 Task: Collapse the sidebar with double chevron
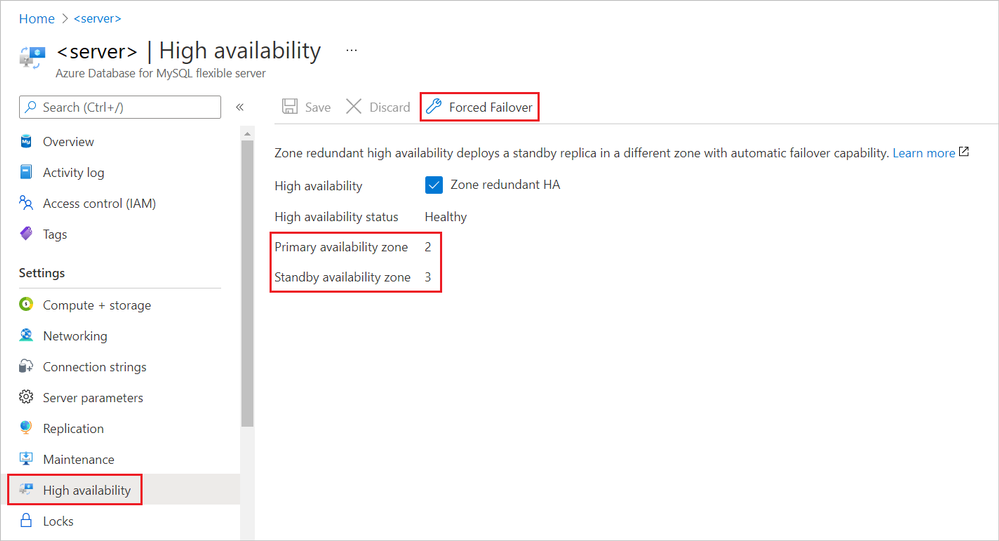point(240,107)
